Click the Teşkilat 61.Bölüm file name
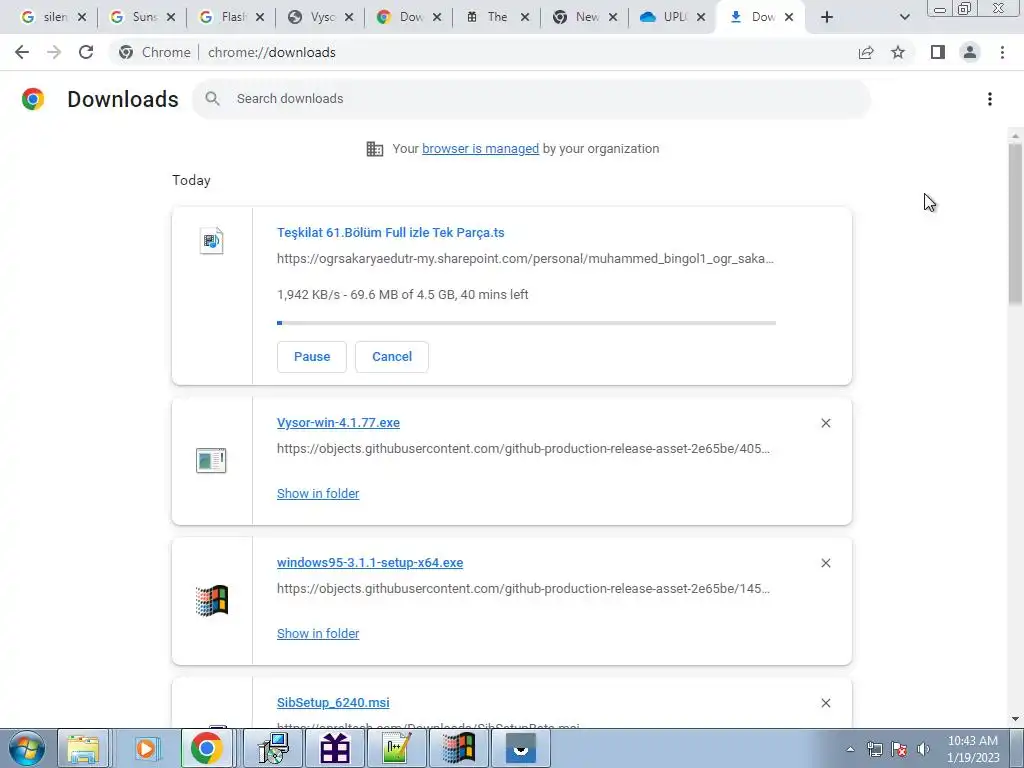 click(391, 232)
